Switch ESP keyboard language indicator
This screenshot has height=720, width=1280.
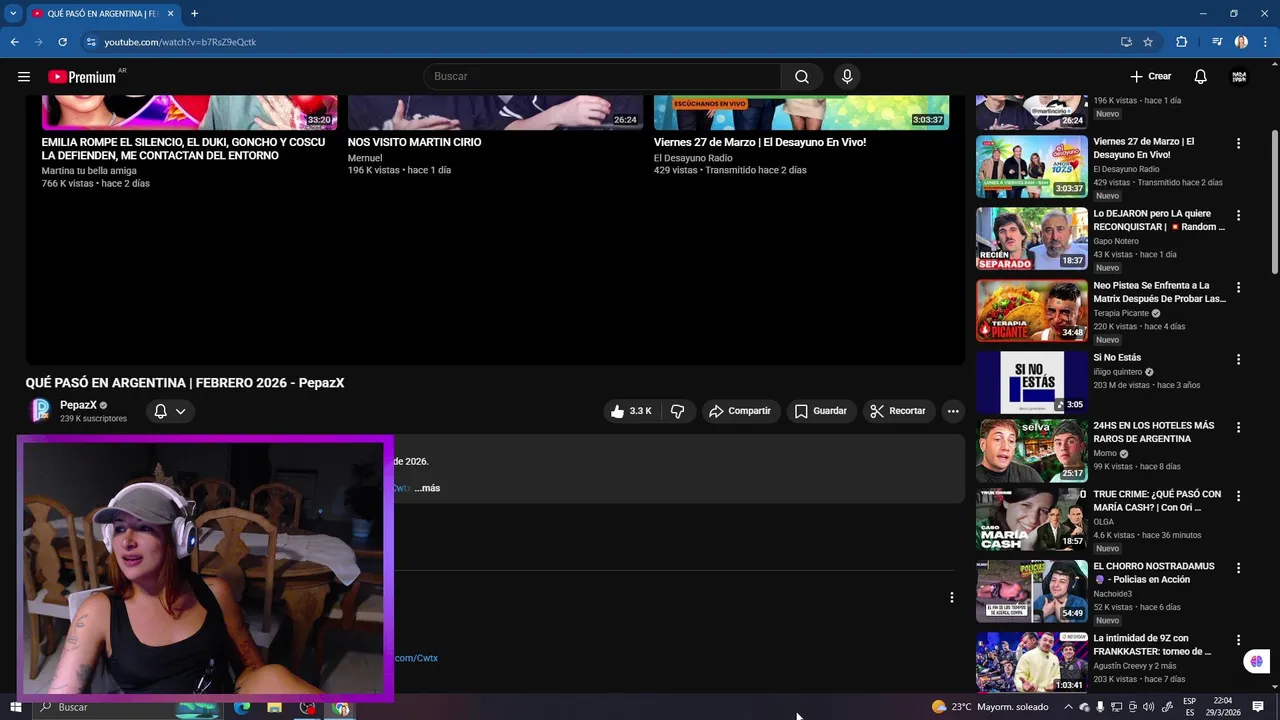coord(1189,707)
